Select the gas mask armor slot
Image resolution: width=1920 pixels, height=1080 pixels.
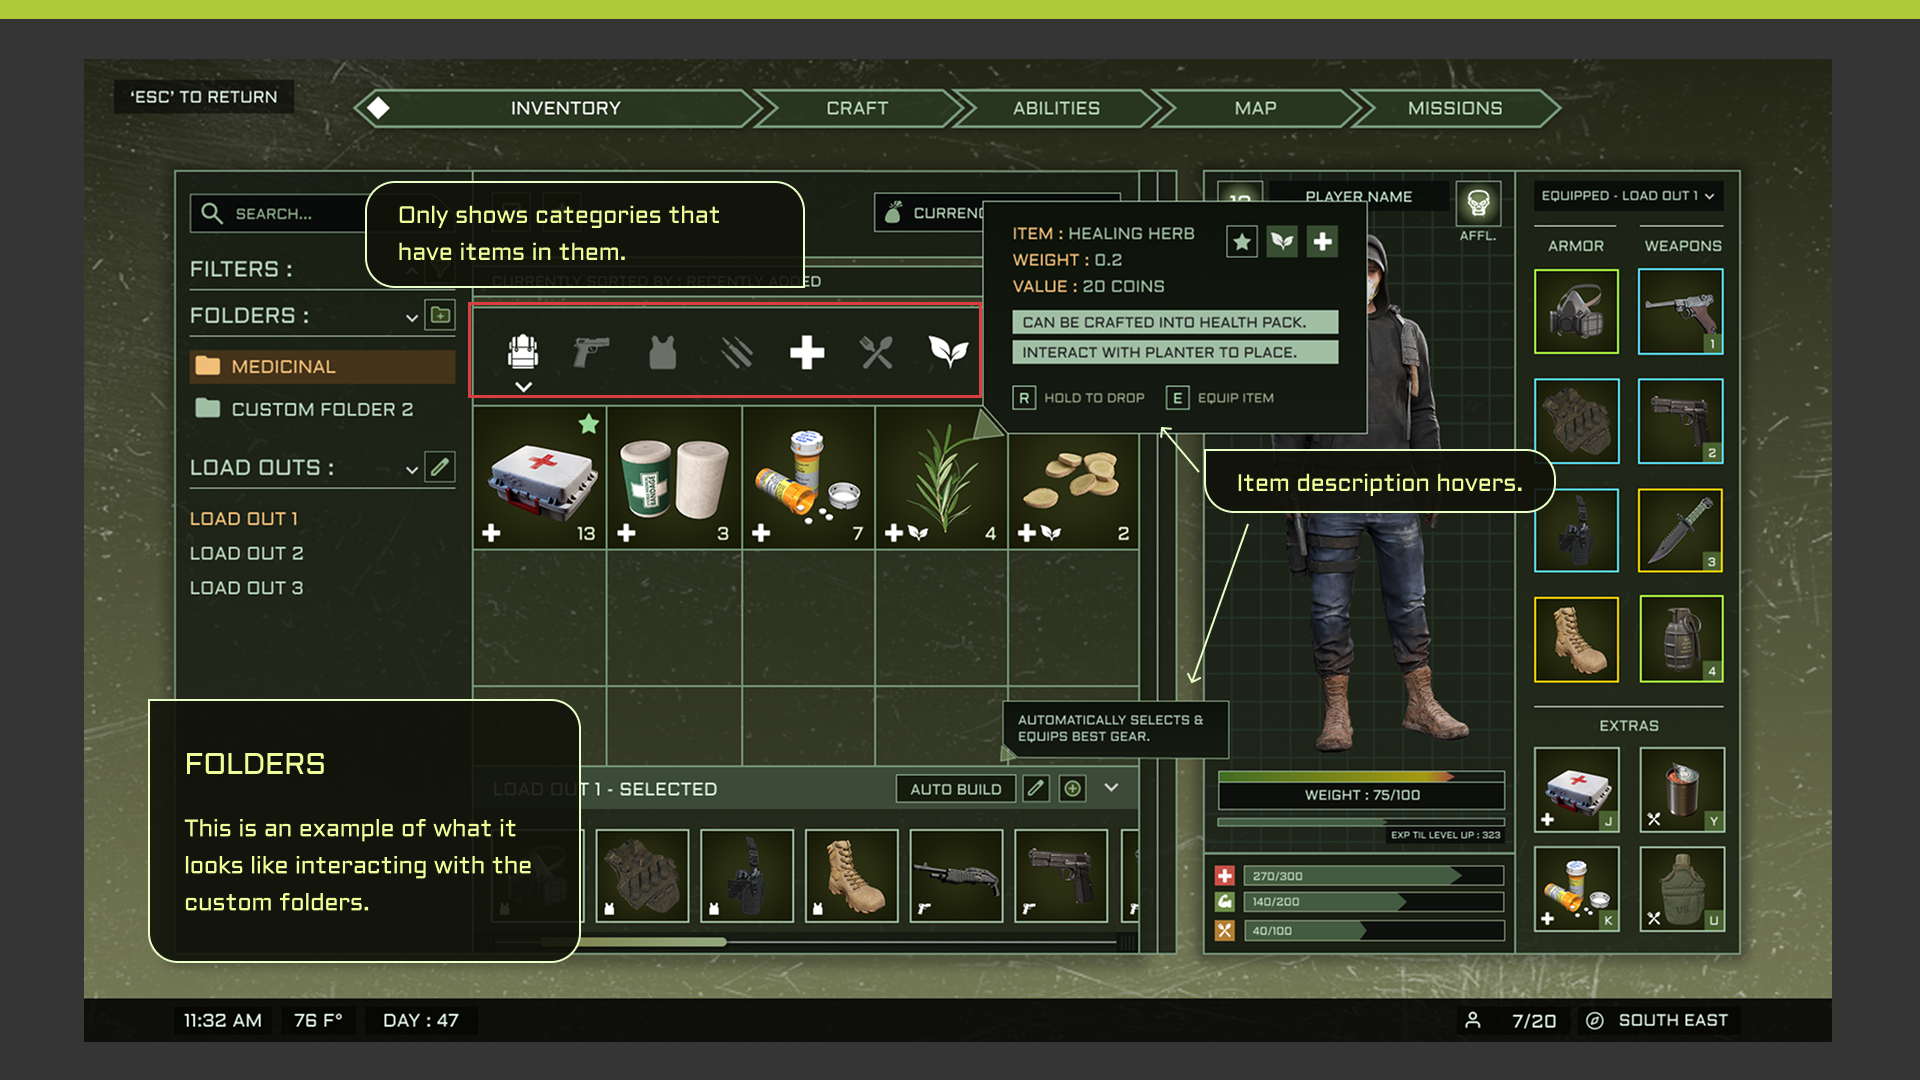tap(1576, 311)
